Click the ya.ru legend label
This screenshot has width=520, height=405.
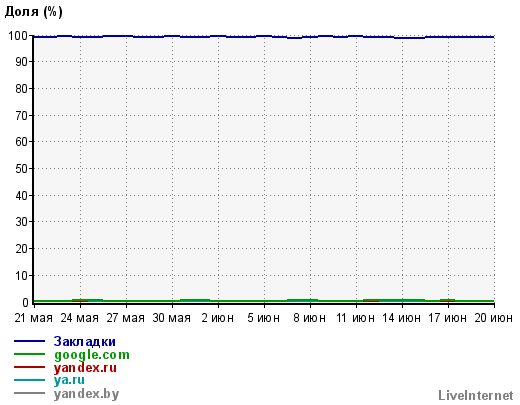pos(69,380)
